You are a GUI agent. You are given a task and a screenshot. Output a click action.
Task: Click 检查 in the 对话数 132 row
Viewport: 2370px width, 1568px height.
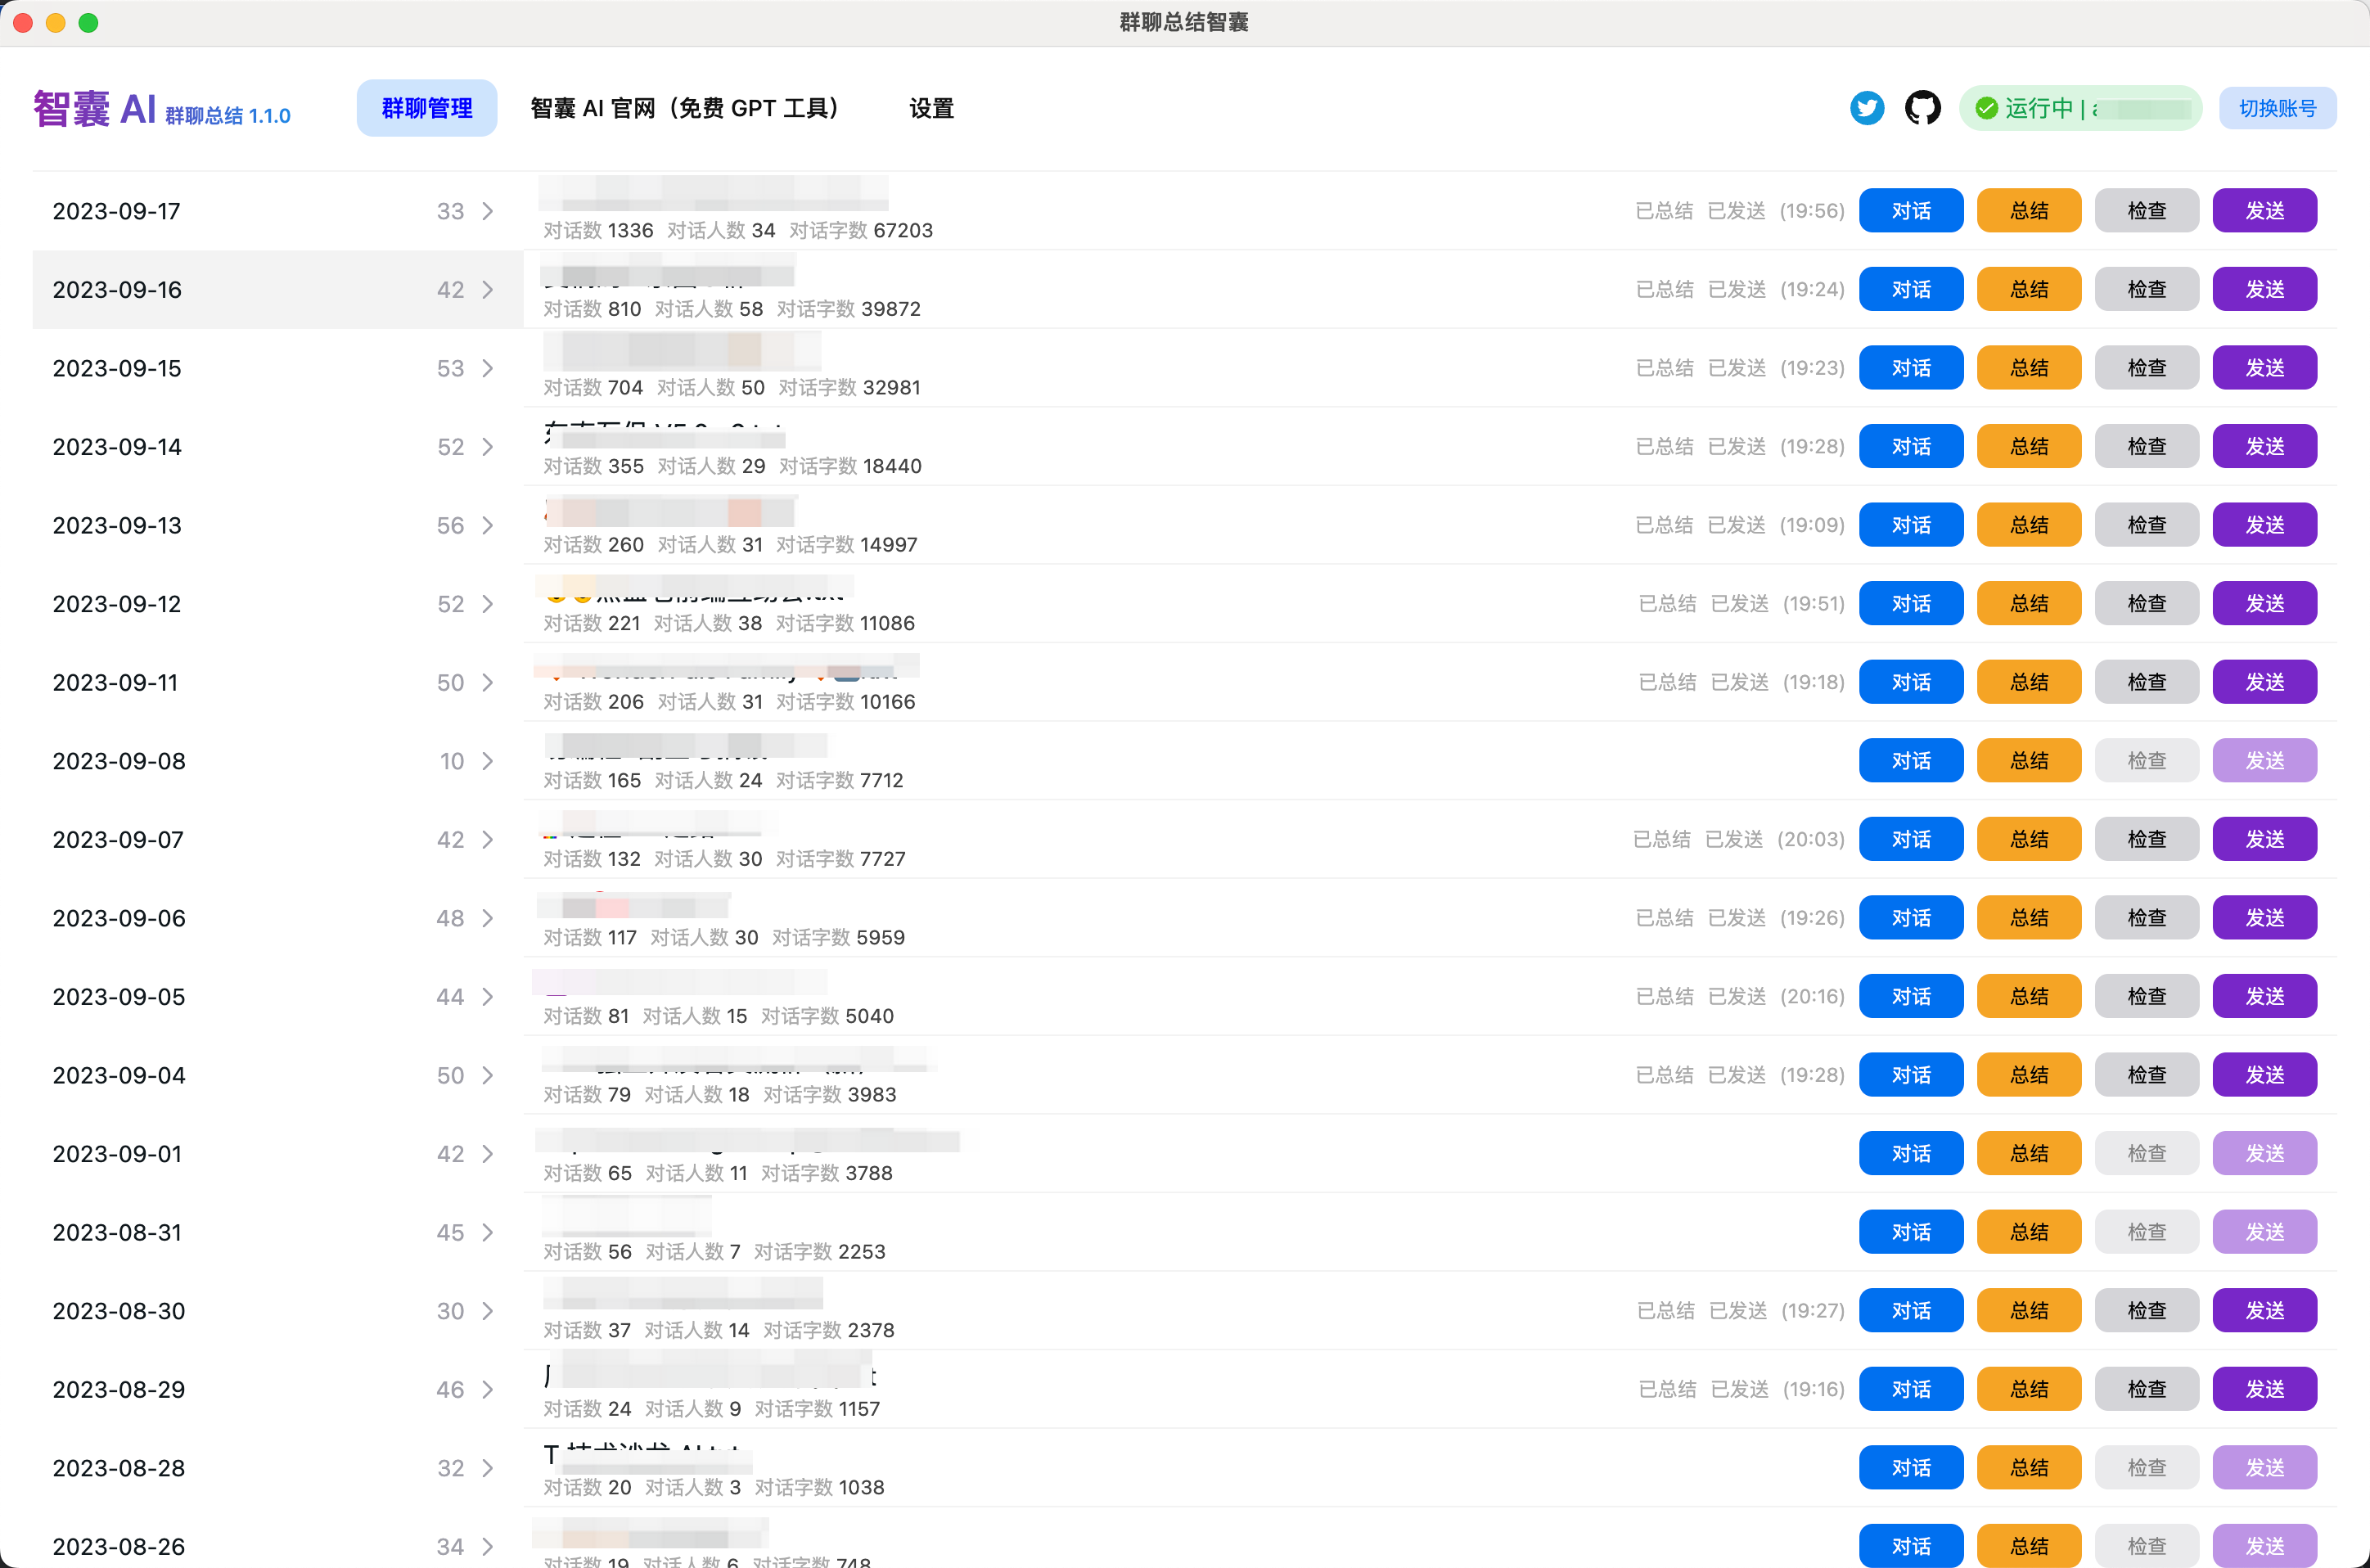[x=2146, y=839]
